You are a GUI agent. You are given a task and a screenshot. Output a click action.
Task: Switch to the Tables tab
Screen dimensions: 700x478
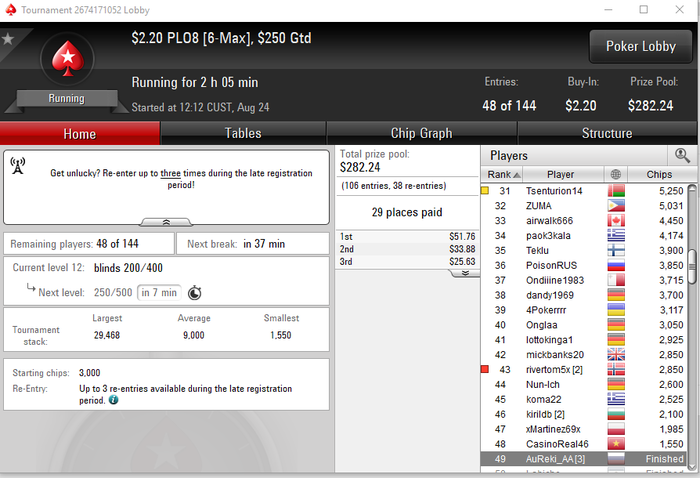(x=243, y=133)
